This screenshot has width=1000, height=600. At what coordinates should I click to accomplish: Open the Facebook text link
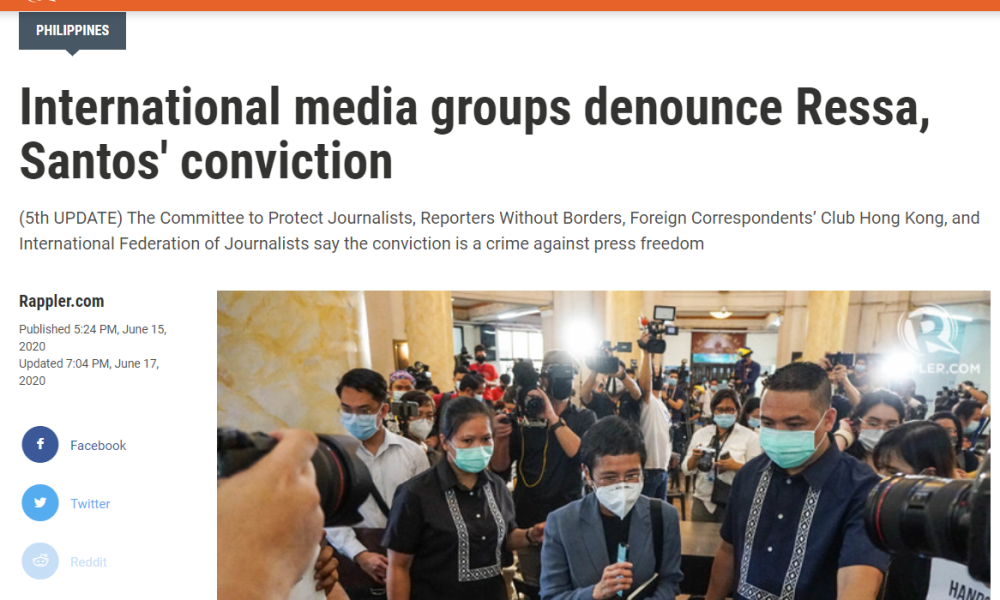(98, 445)
